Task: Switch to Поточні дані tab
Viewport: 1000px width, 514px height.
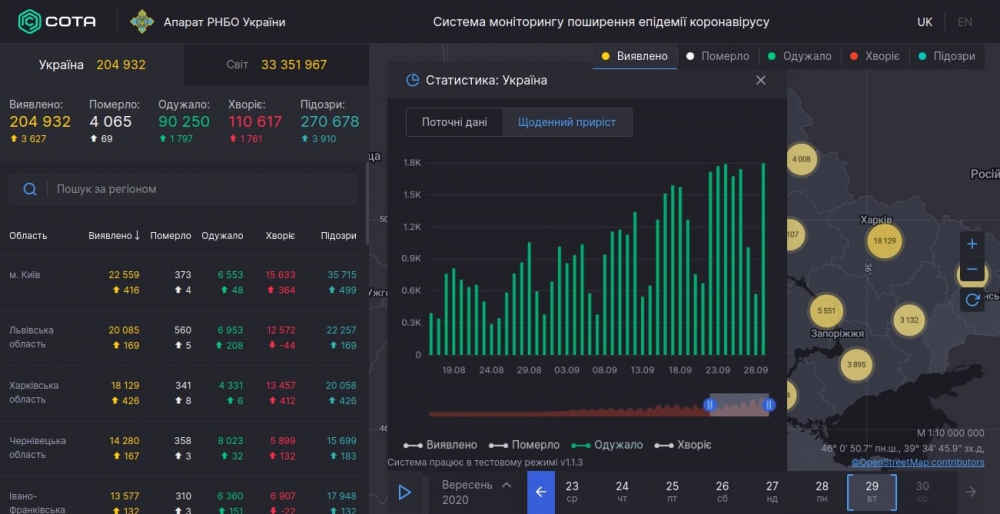Action: click(x=454, y=122)
